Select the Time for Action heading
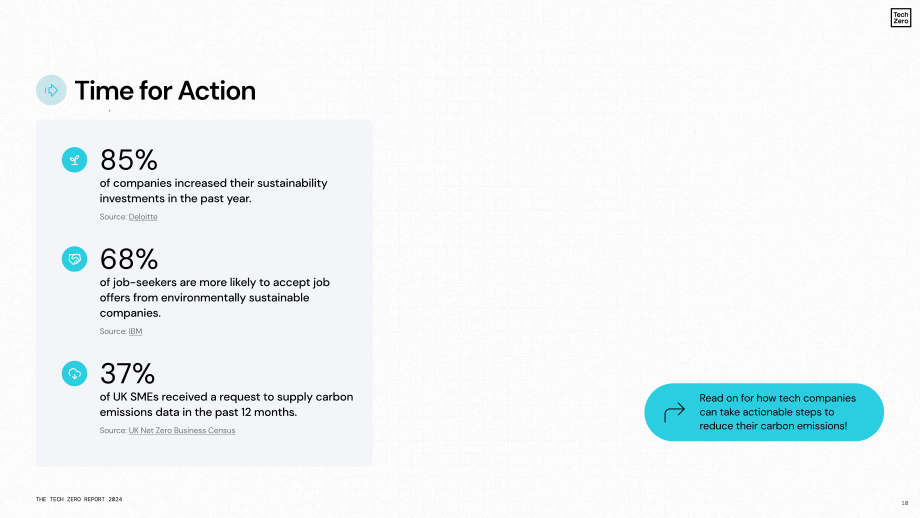This screenshot has width=920, height=518. [x=165, y=91]
